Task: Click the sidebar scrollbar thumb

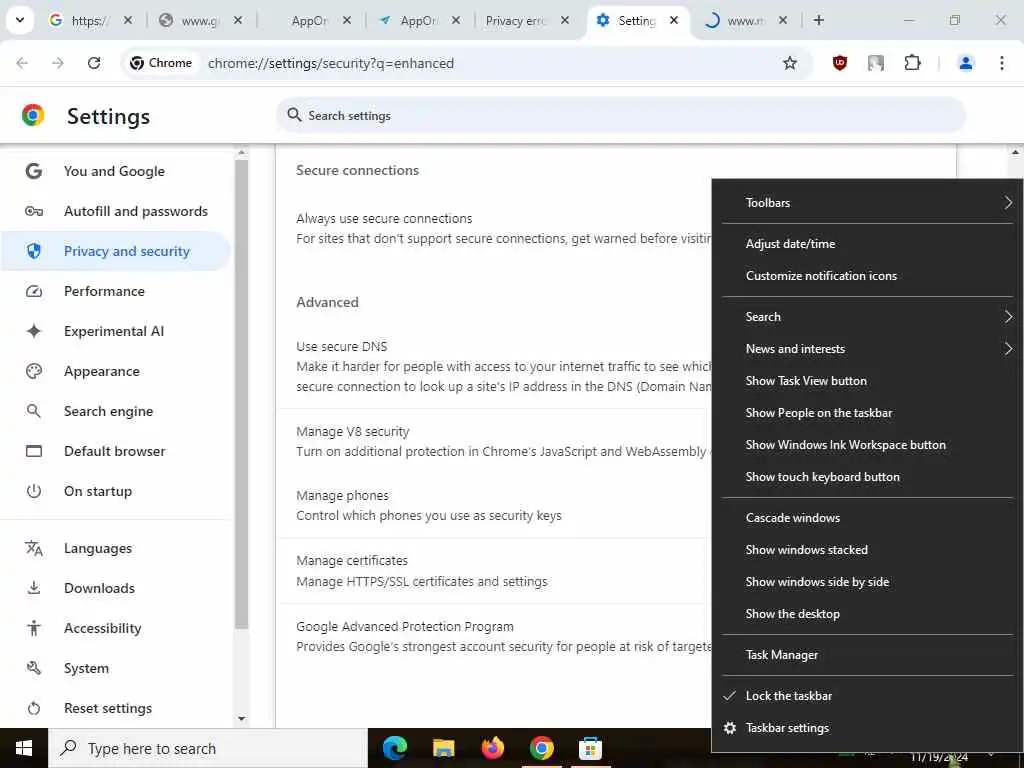Action: tap(242, 394)
